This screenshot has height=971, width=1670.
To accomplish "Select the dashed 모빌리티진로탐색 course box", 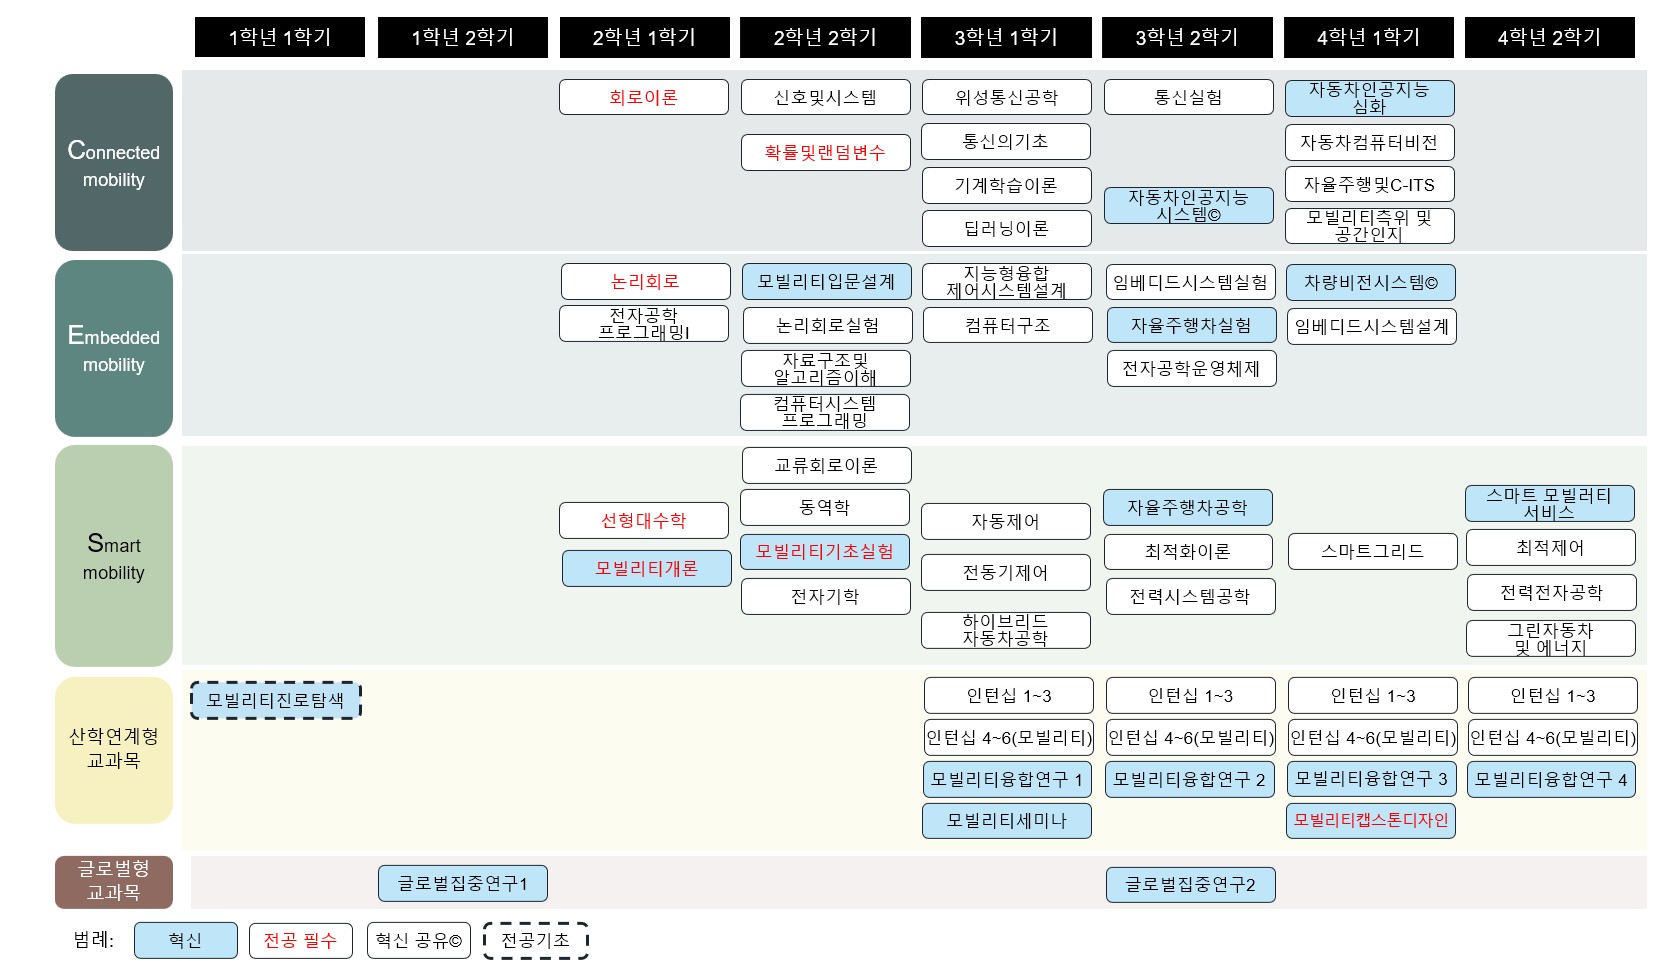I will [x=276, y=701].
